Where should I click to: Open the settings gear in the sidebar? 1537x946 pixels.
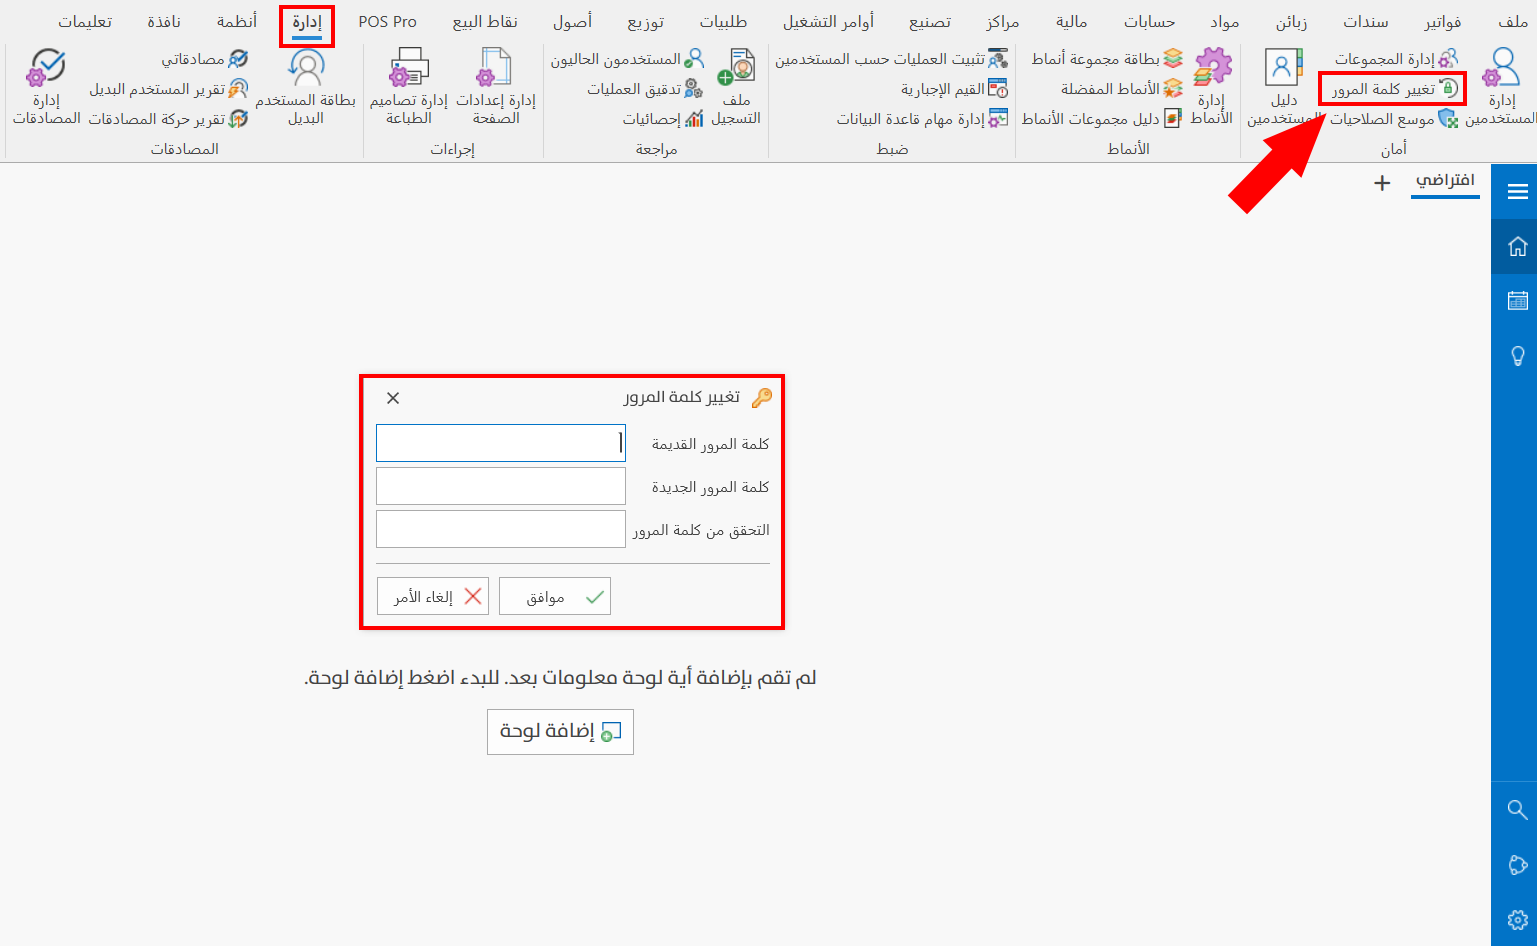tap(1517, 920)
